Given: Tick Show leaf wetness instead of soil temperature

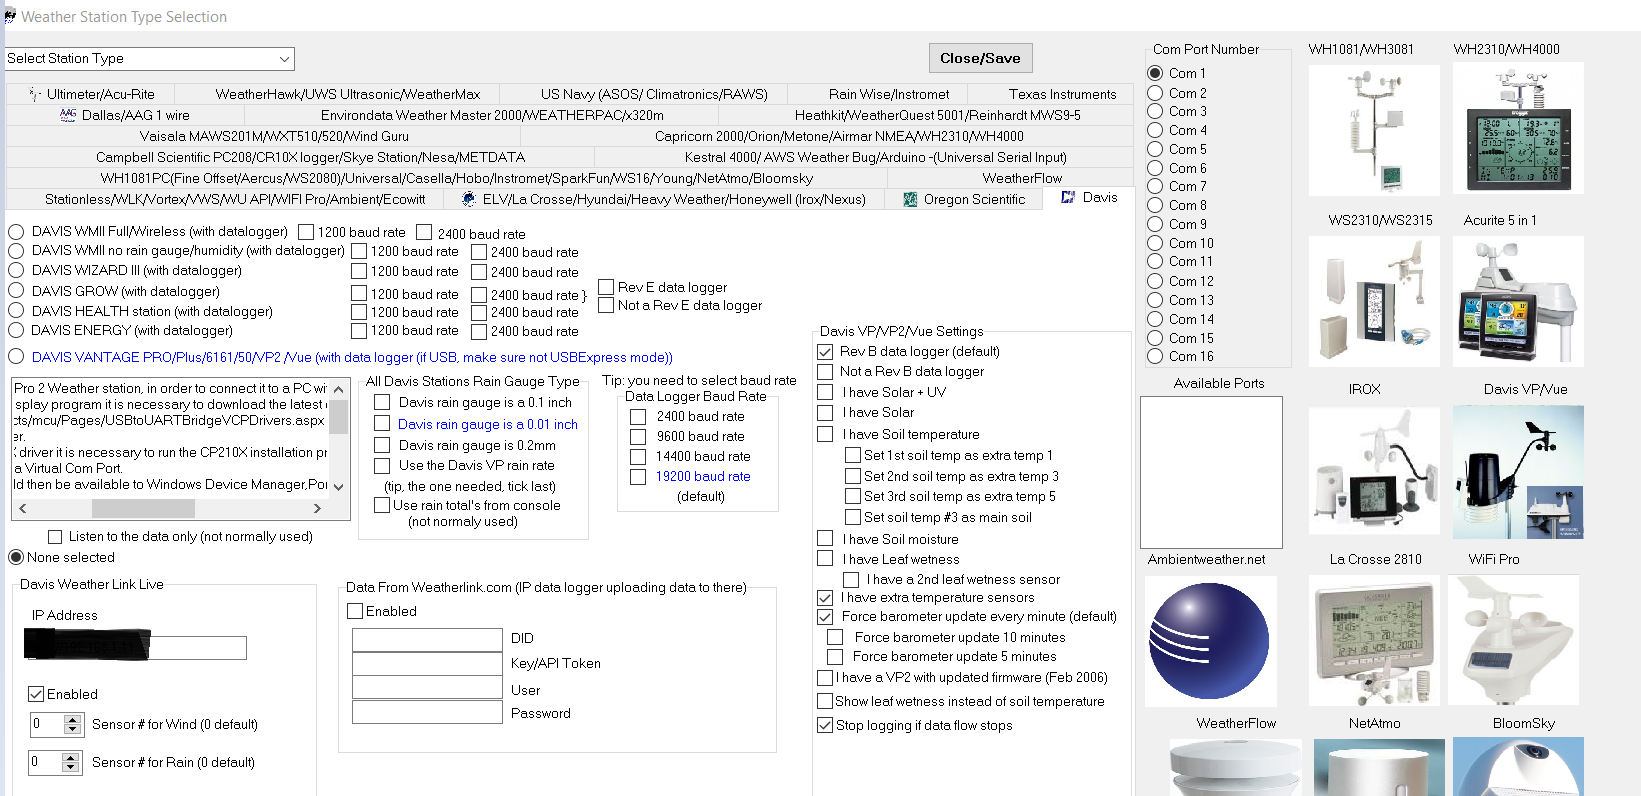Looking at the screenshot, I should click(825, 701).
